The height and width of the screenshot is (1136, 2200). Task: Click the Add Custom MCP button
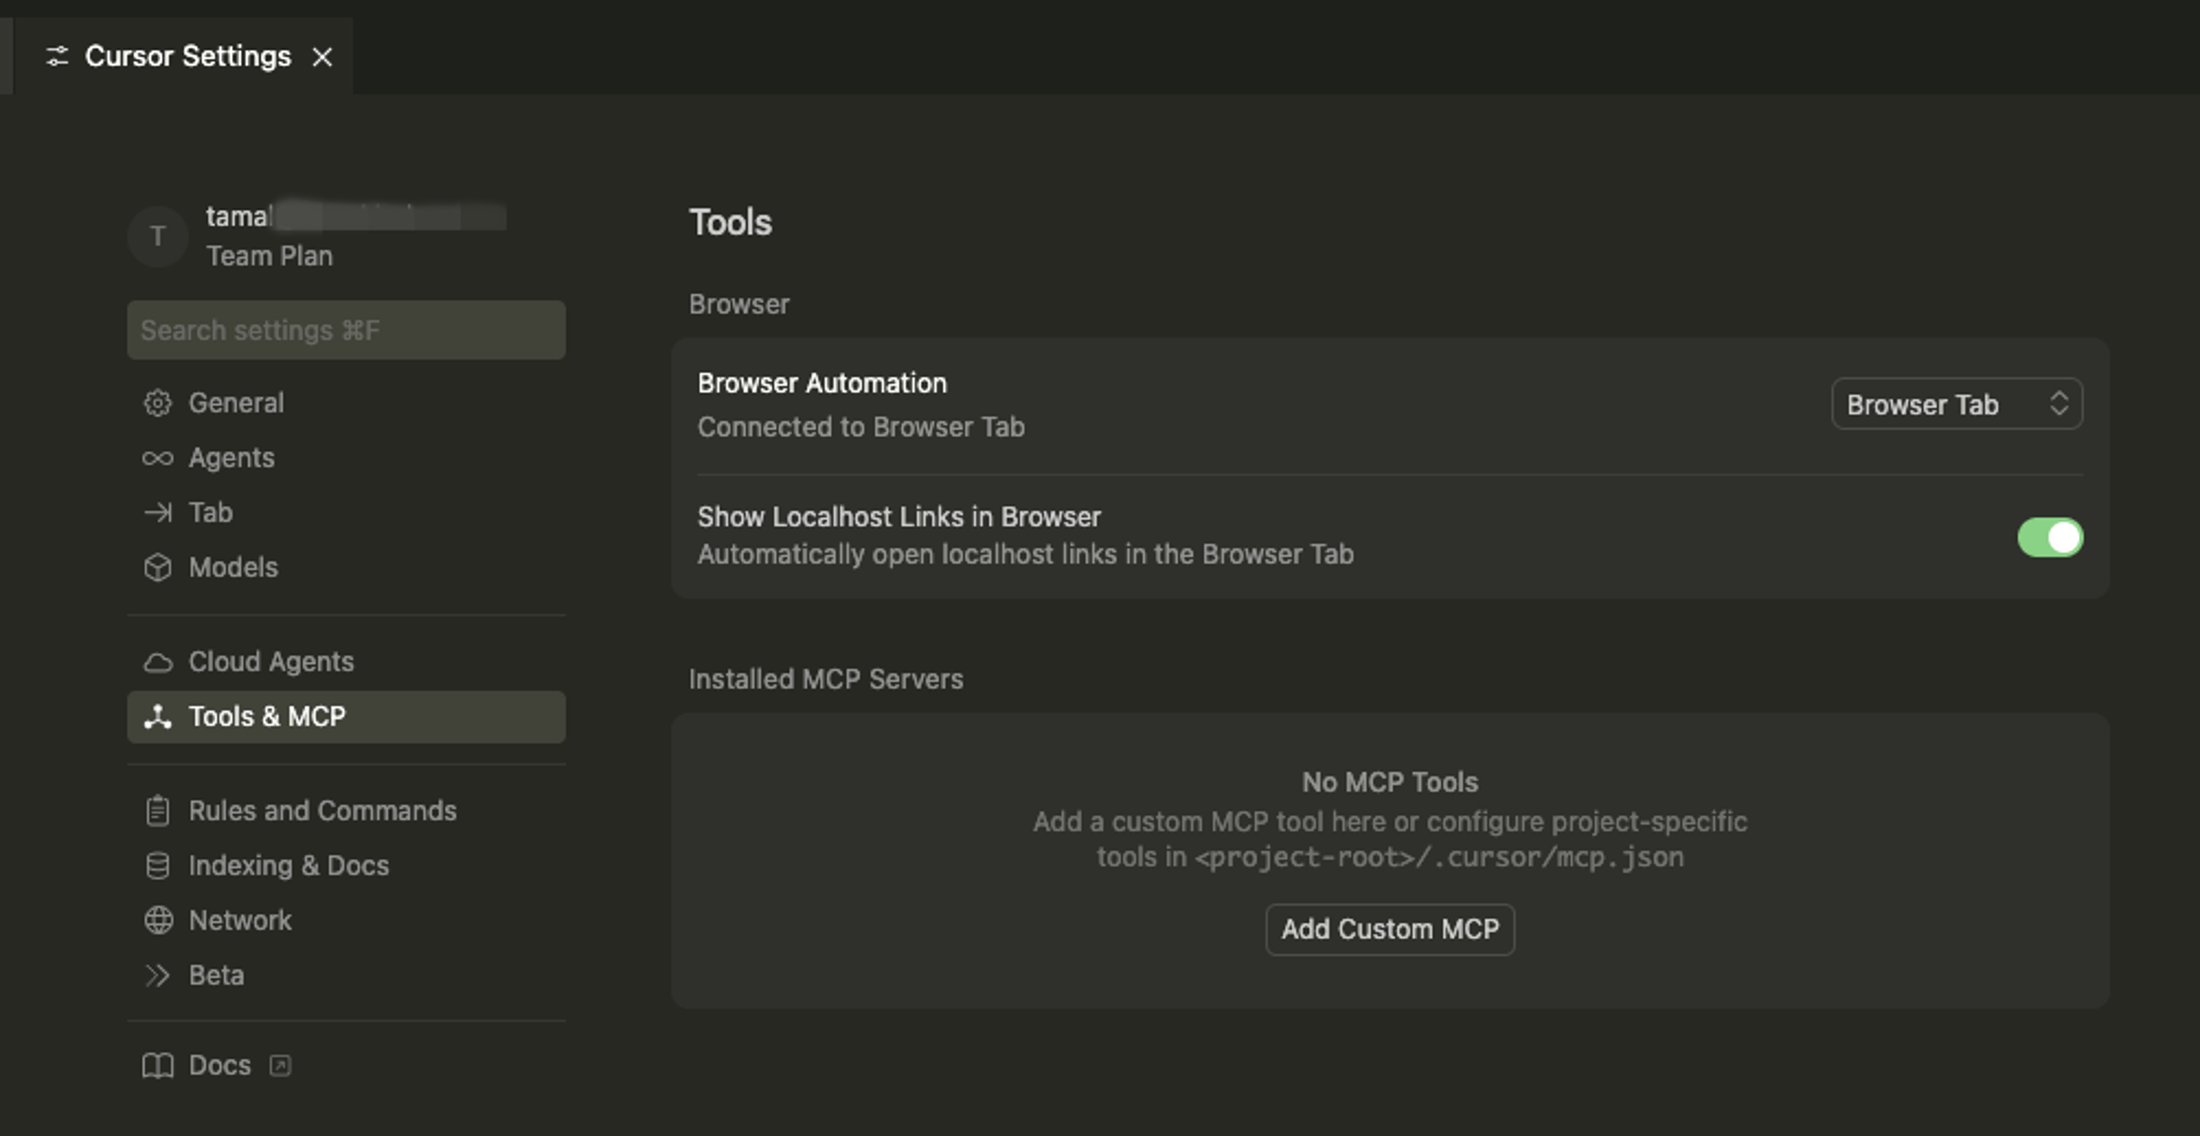pyautogui.click(x=1389, y=929)
